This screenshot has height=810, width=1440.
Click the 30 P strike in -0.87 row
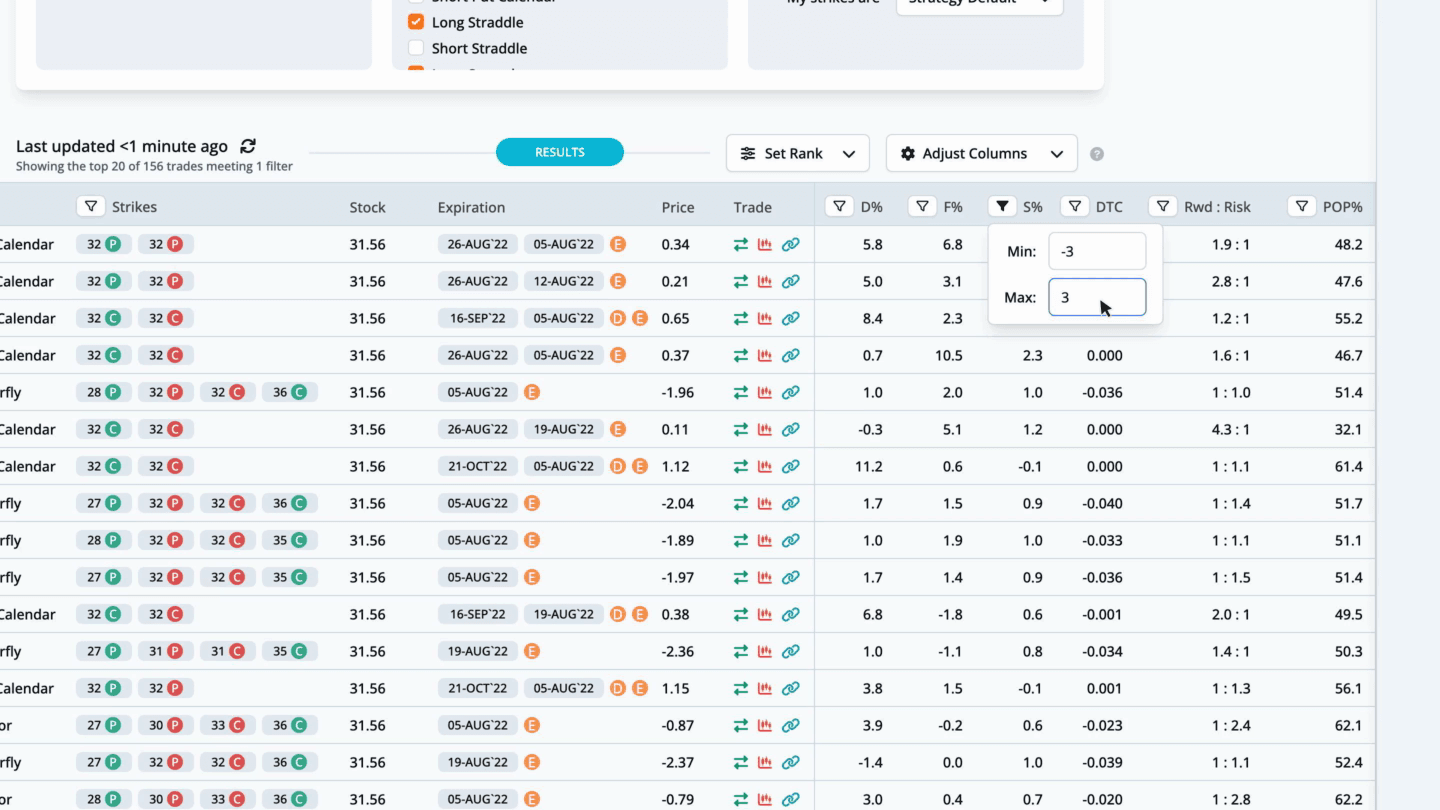pyautogui.click(x=166, y=725)
